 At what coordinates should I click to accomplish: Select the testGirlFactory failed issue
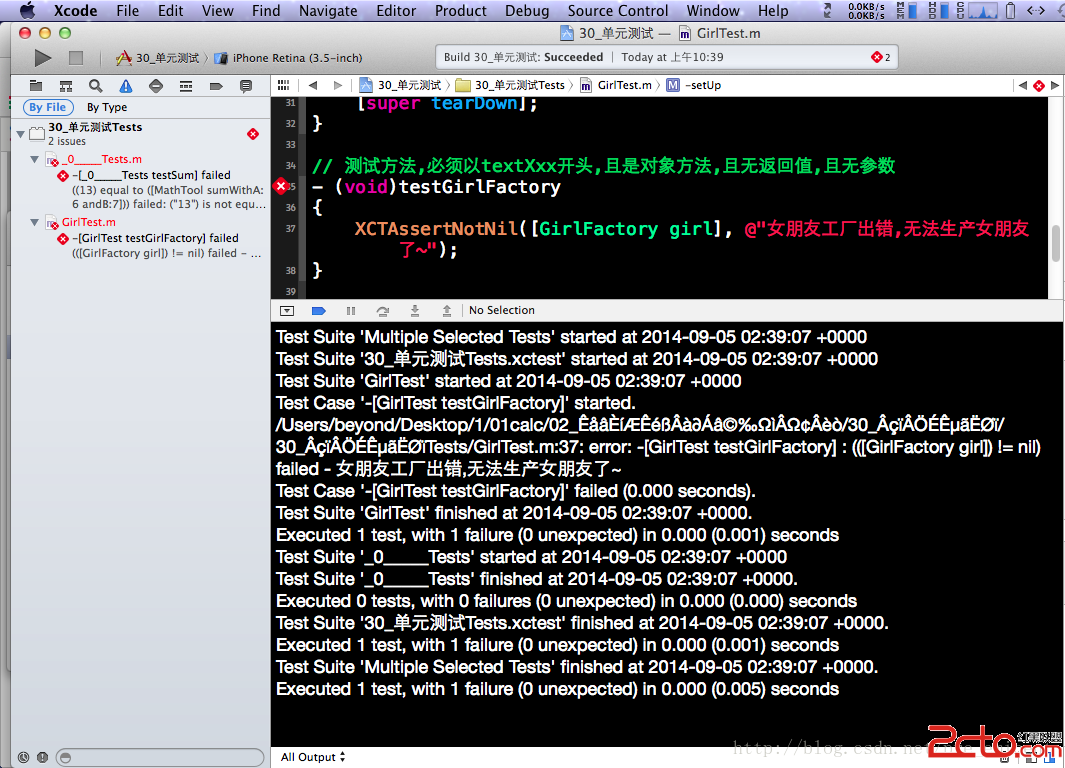tap(160, 245)
